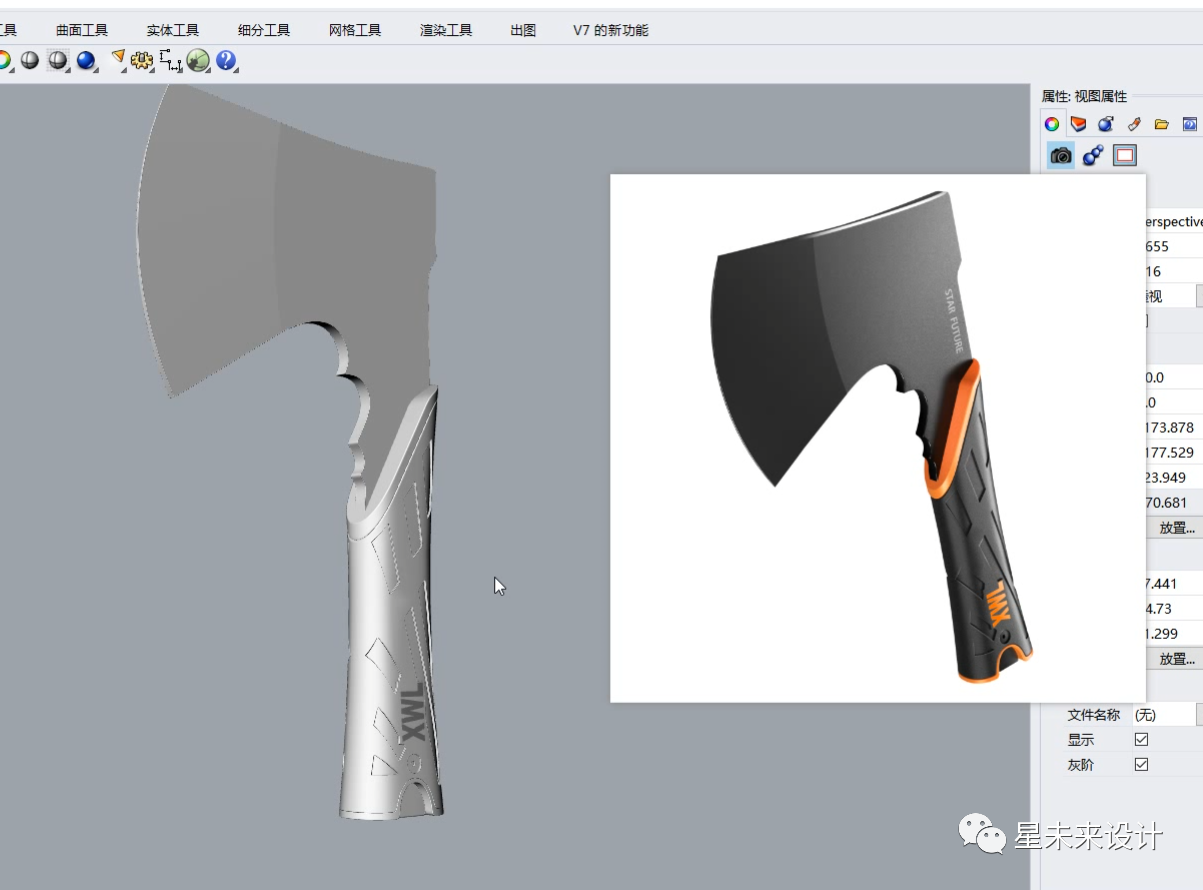Click the 文件名称 label

point(1094,715)
